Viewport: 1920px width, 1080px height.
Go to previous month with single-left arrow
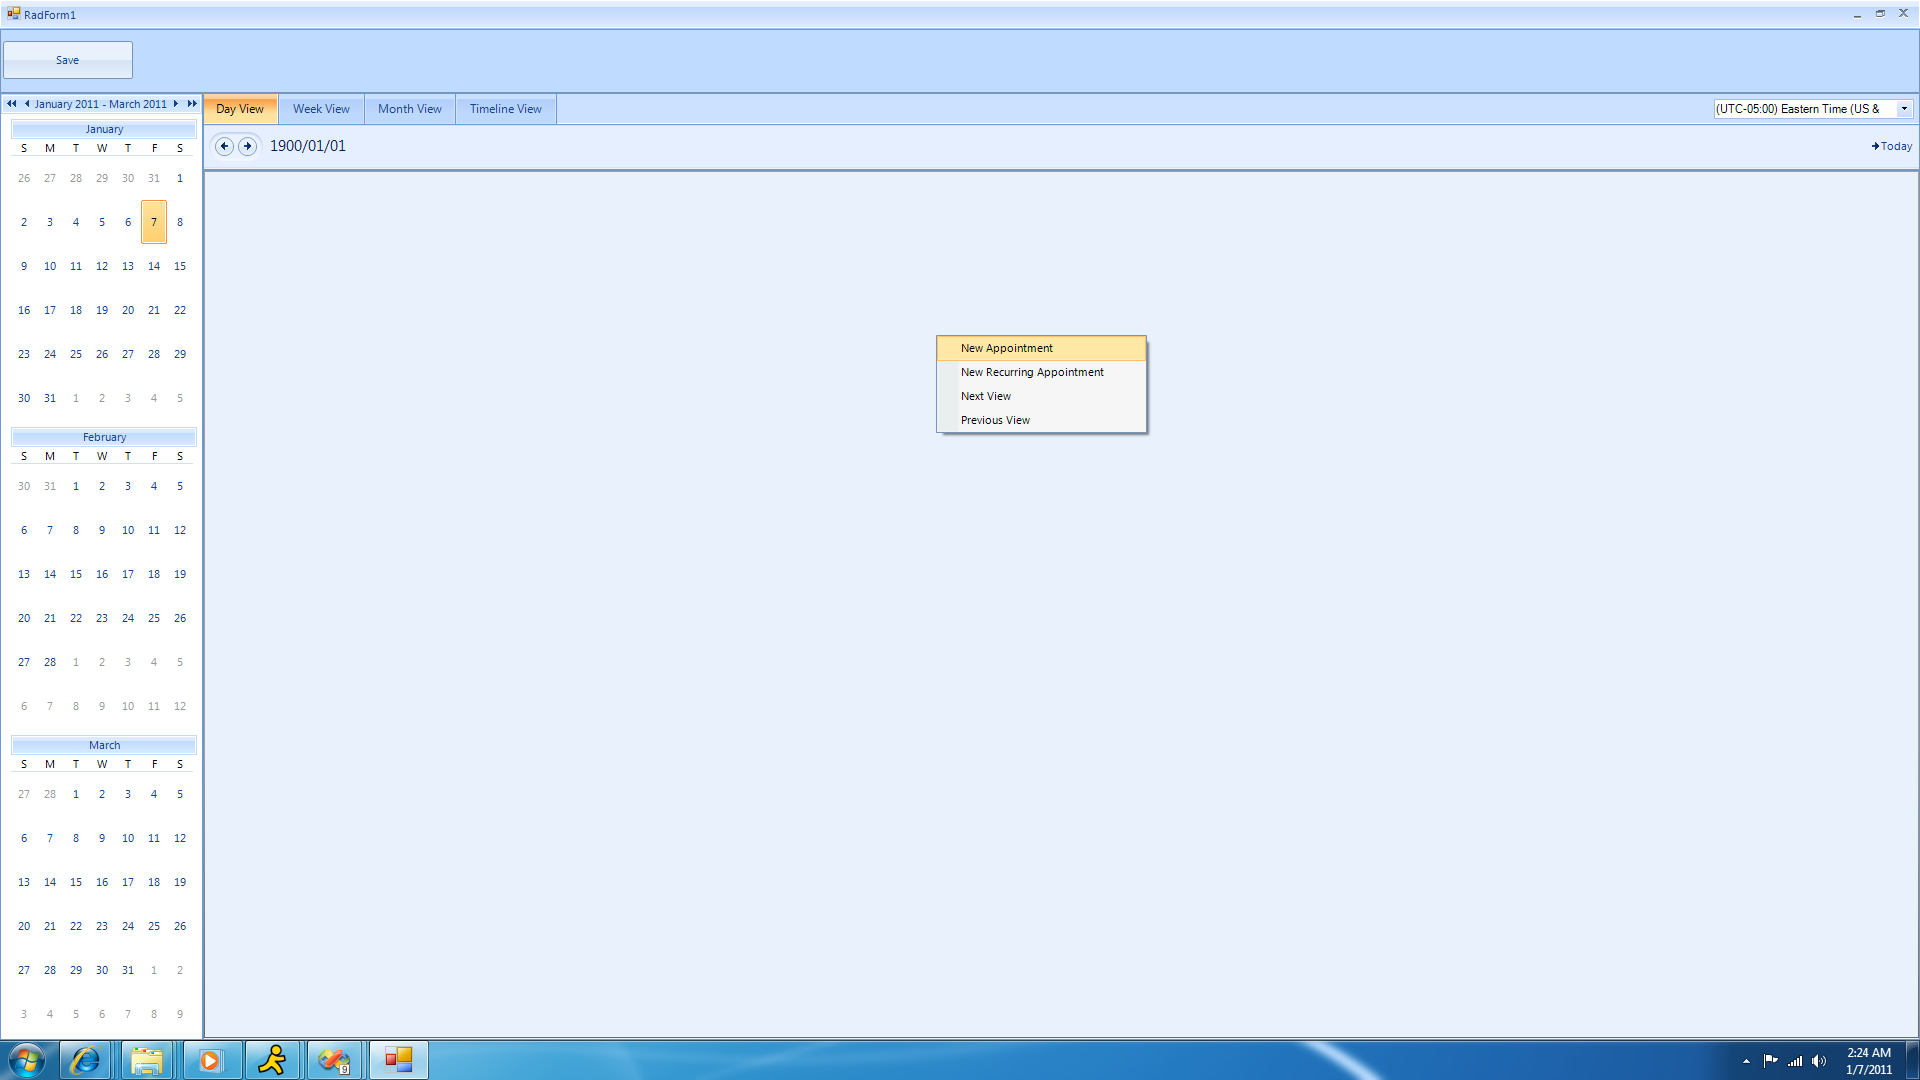pyautogui.click(x=27, y=104)
